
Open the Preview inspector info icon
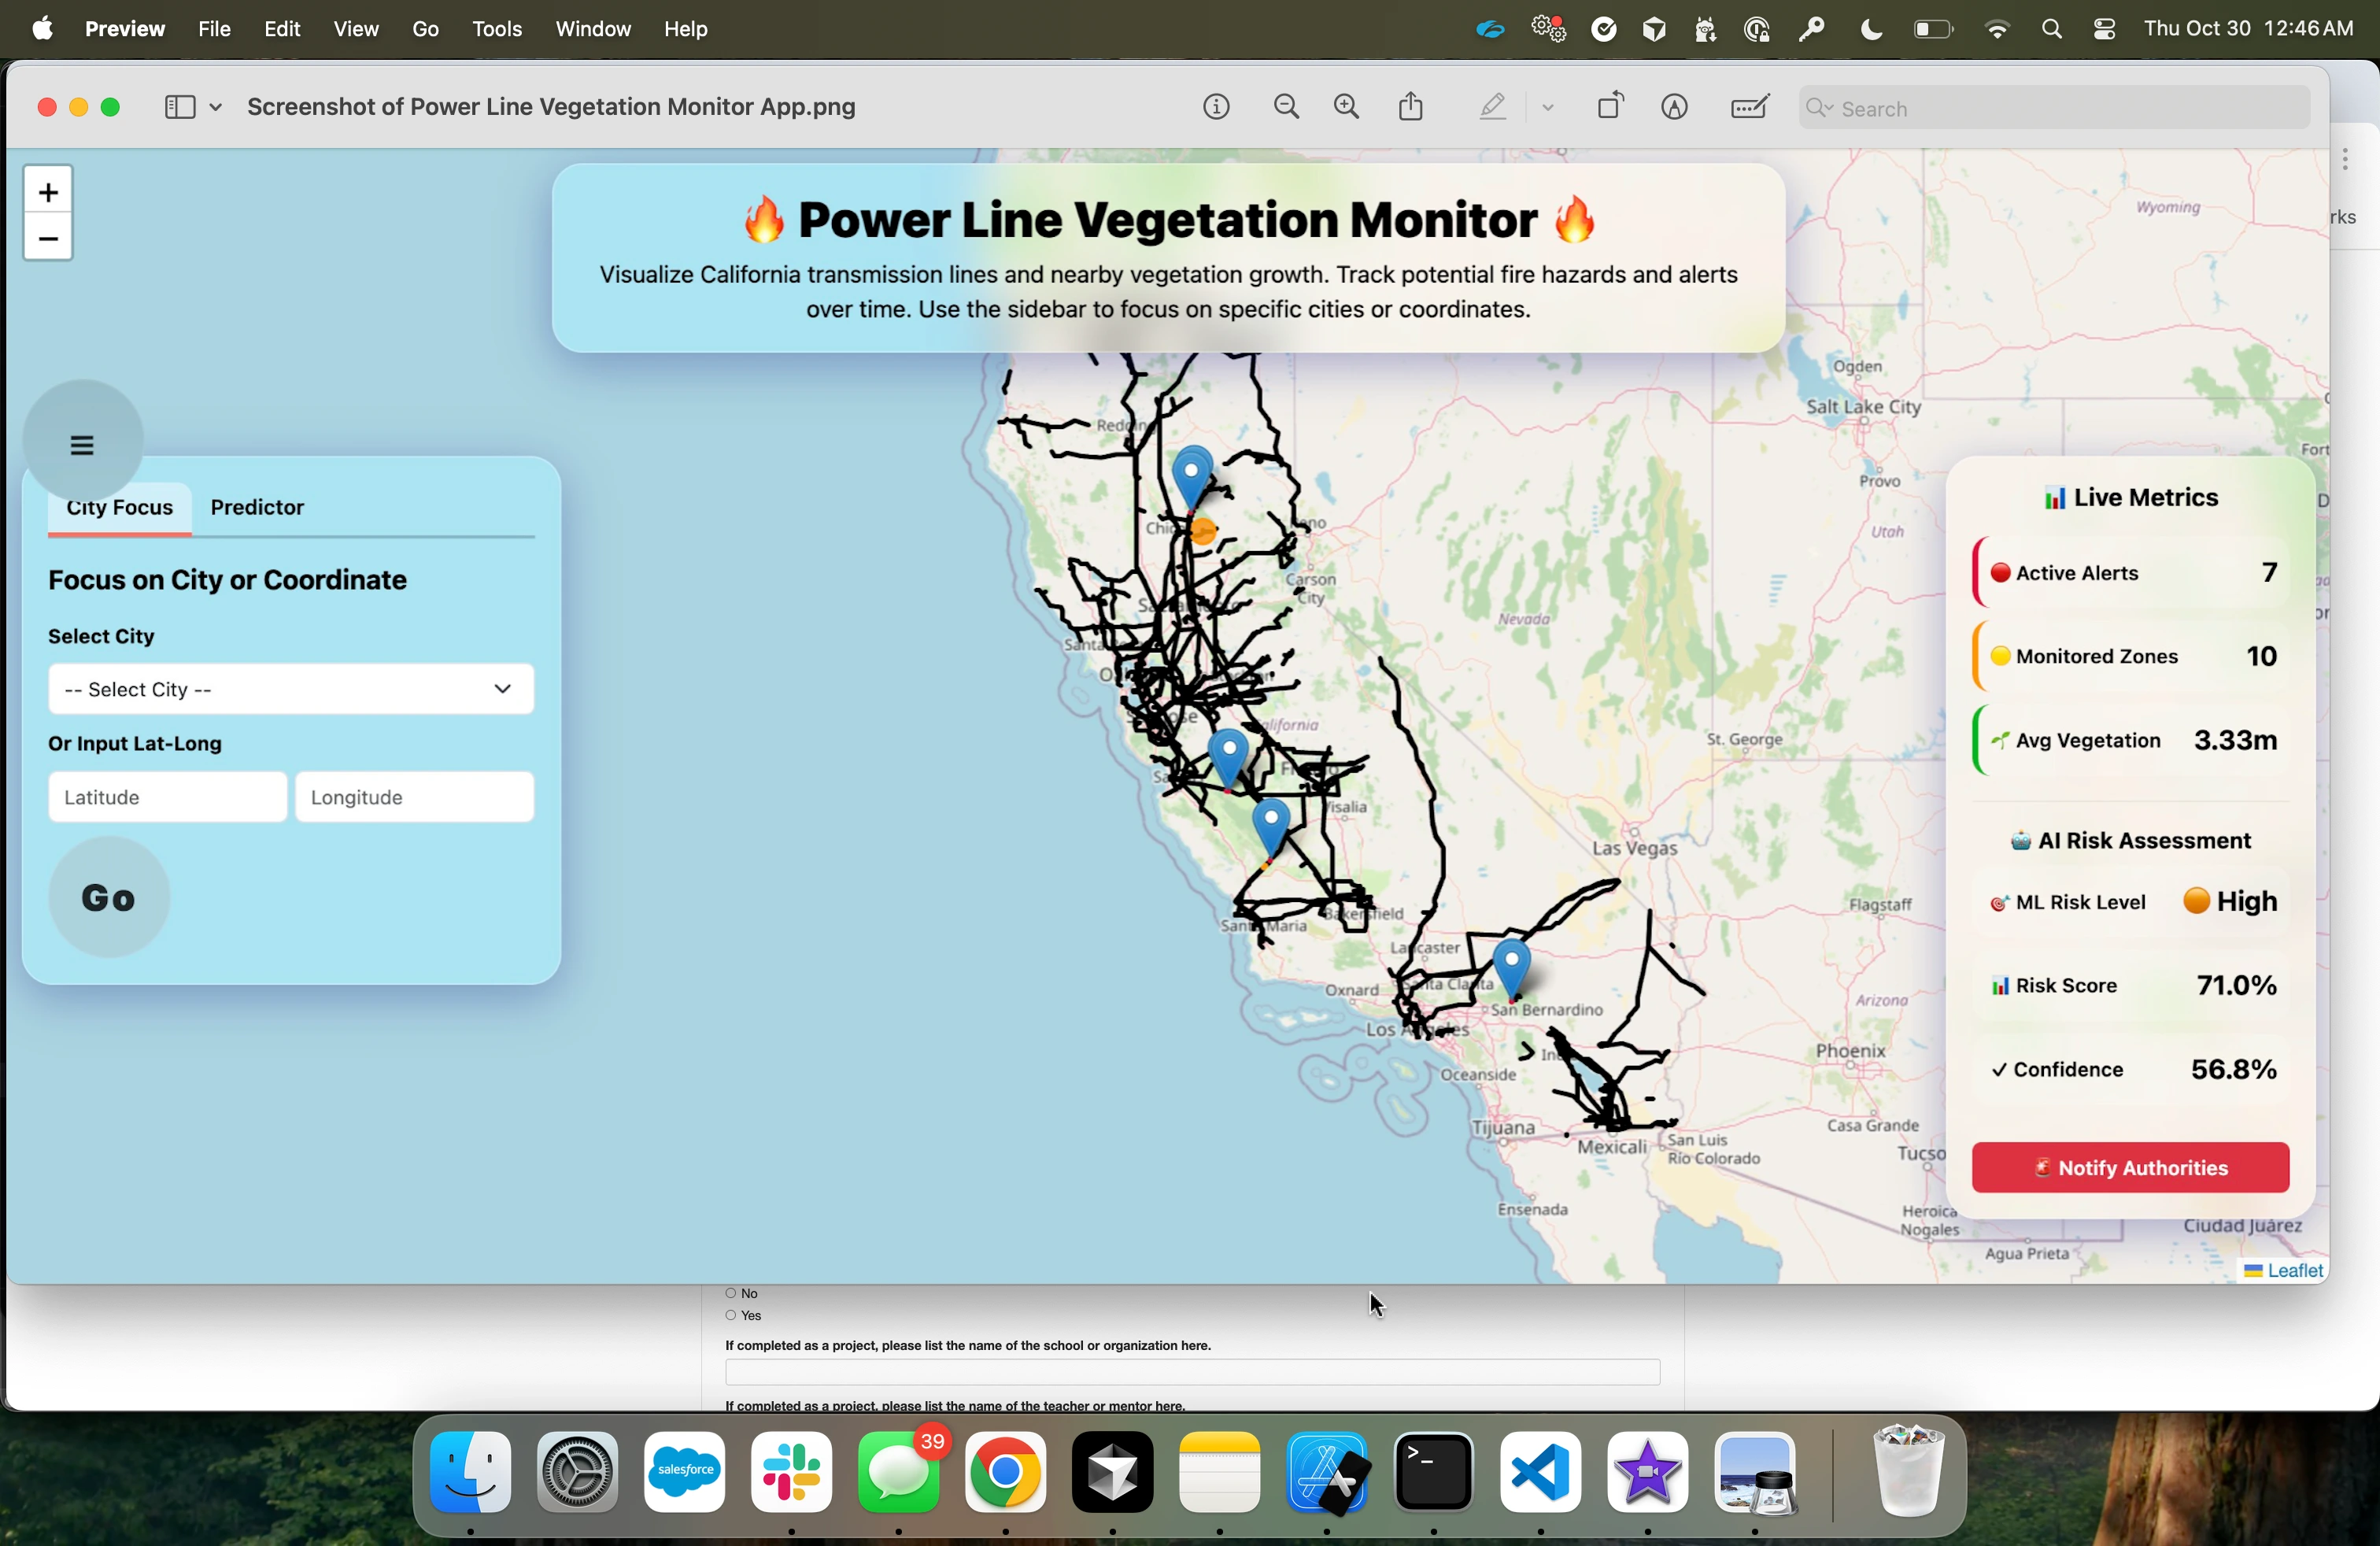point(1216,107)
